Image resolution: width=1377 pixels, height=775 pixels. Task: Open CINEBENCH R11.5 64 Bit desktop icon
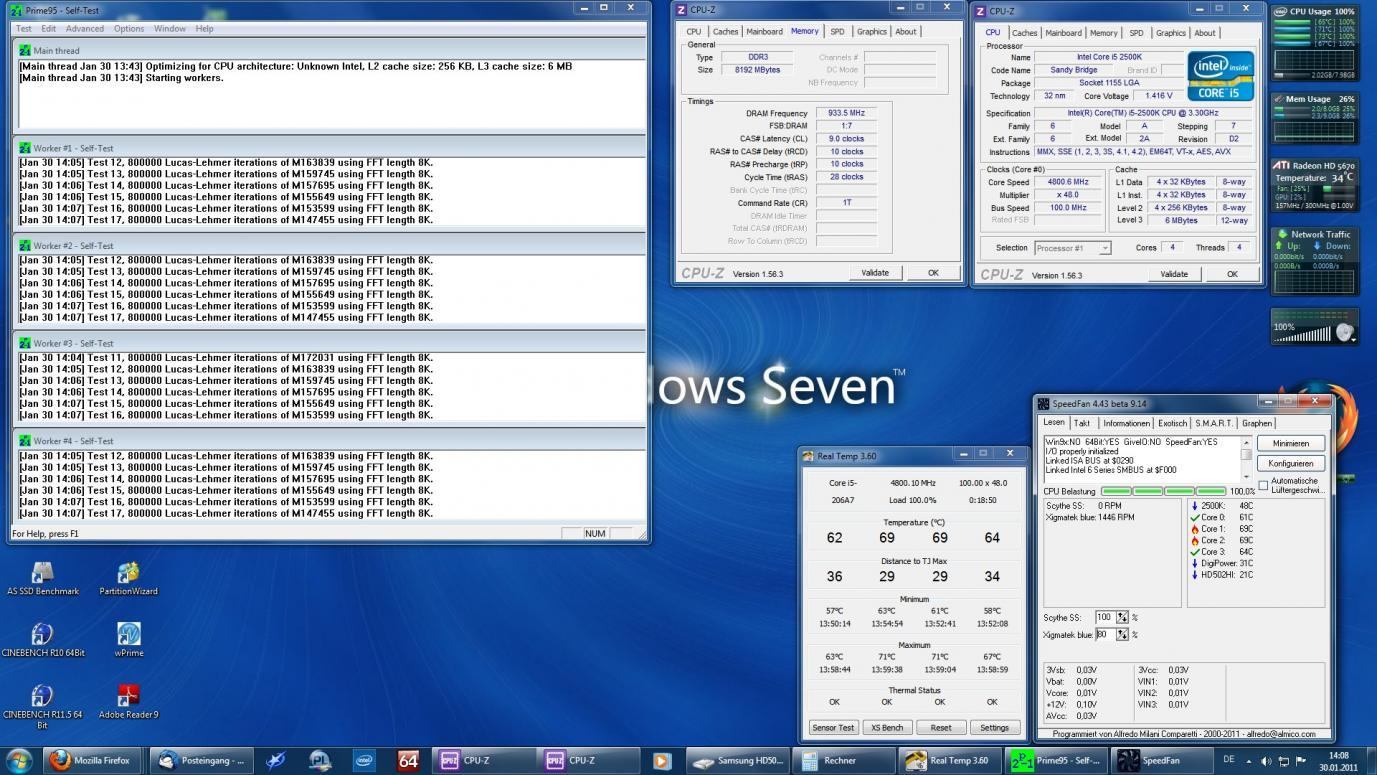(x=42, y=706)
